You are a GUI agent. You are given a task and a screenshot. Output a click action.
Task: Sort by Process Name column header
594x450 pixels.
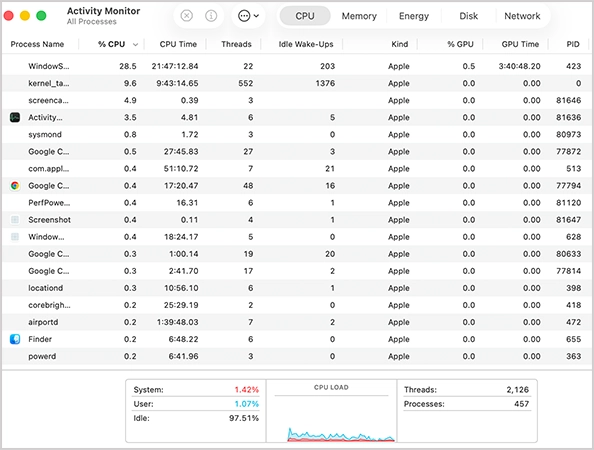point(37,44)
